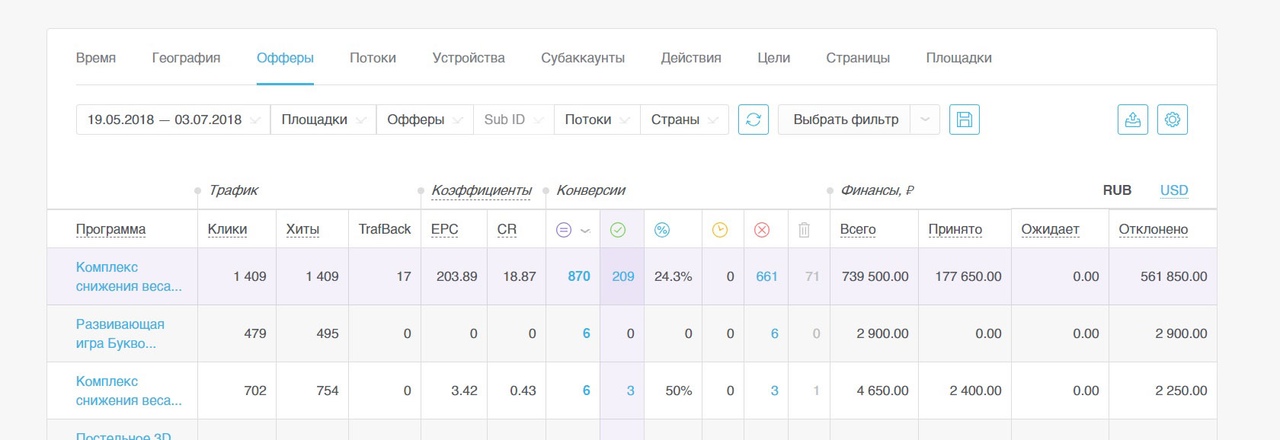Open the Потоки tab
1280x440 pixels.
[373, 58]
